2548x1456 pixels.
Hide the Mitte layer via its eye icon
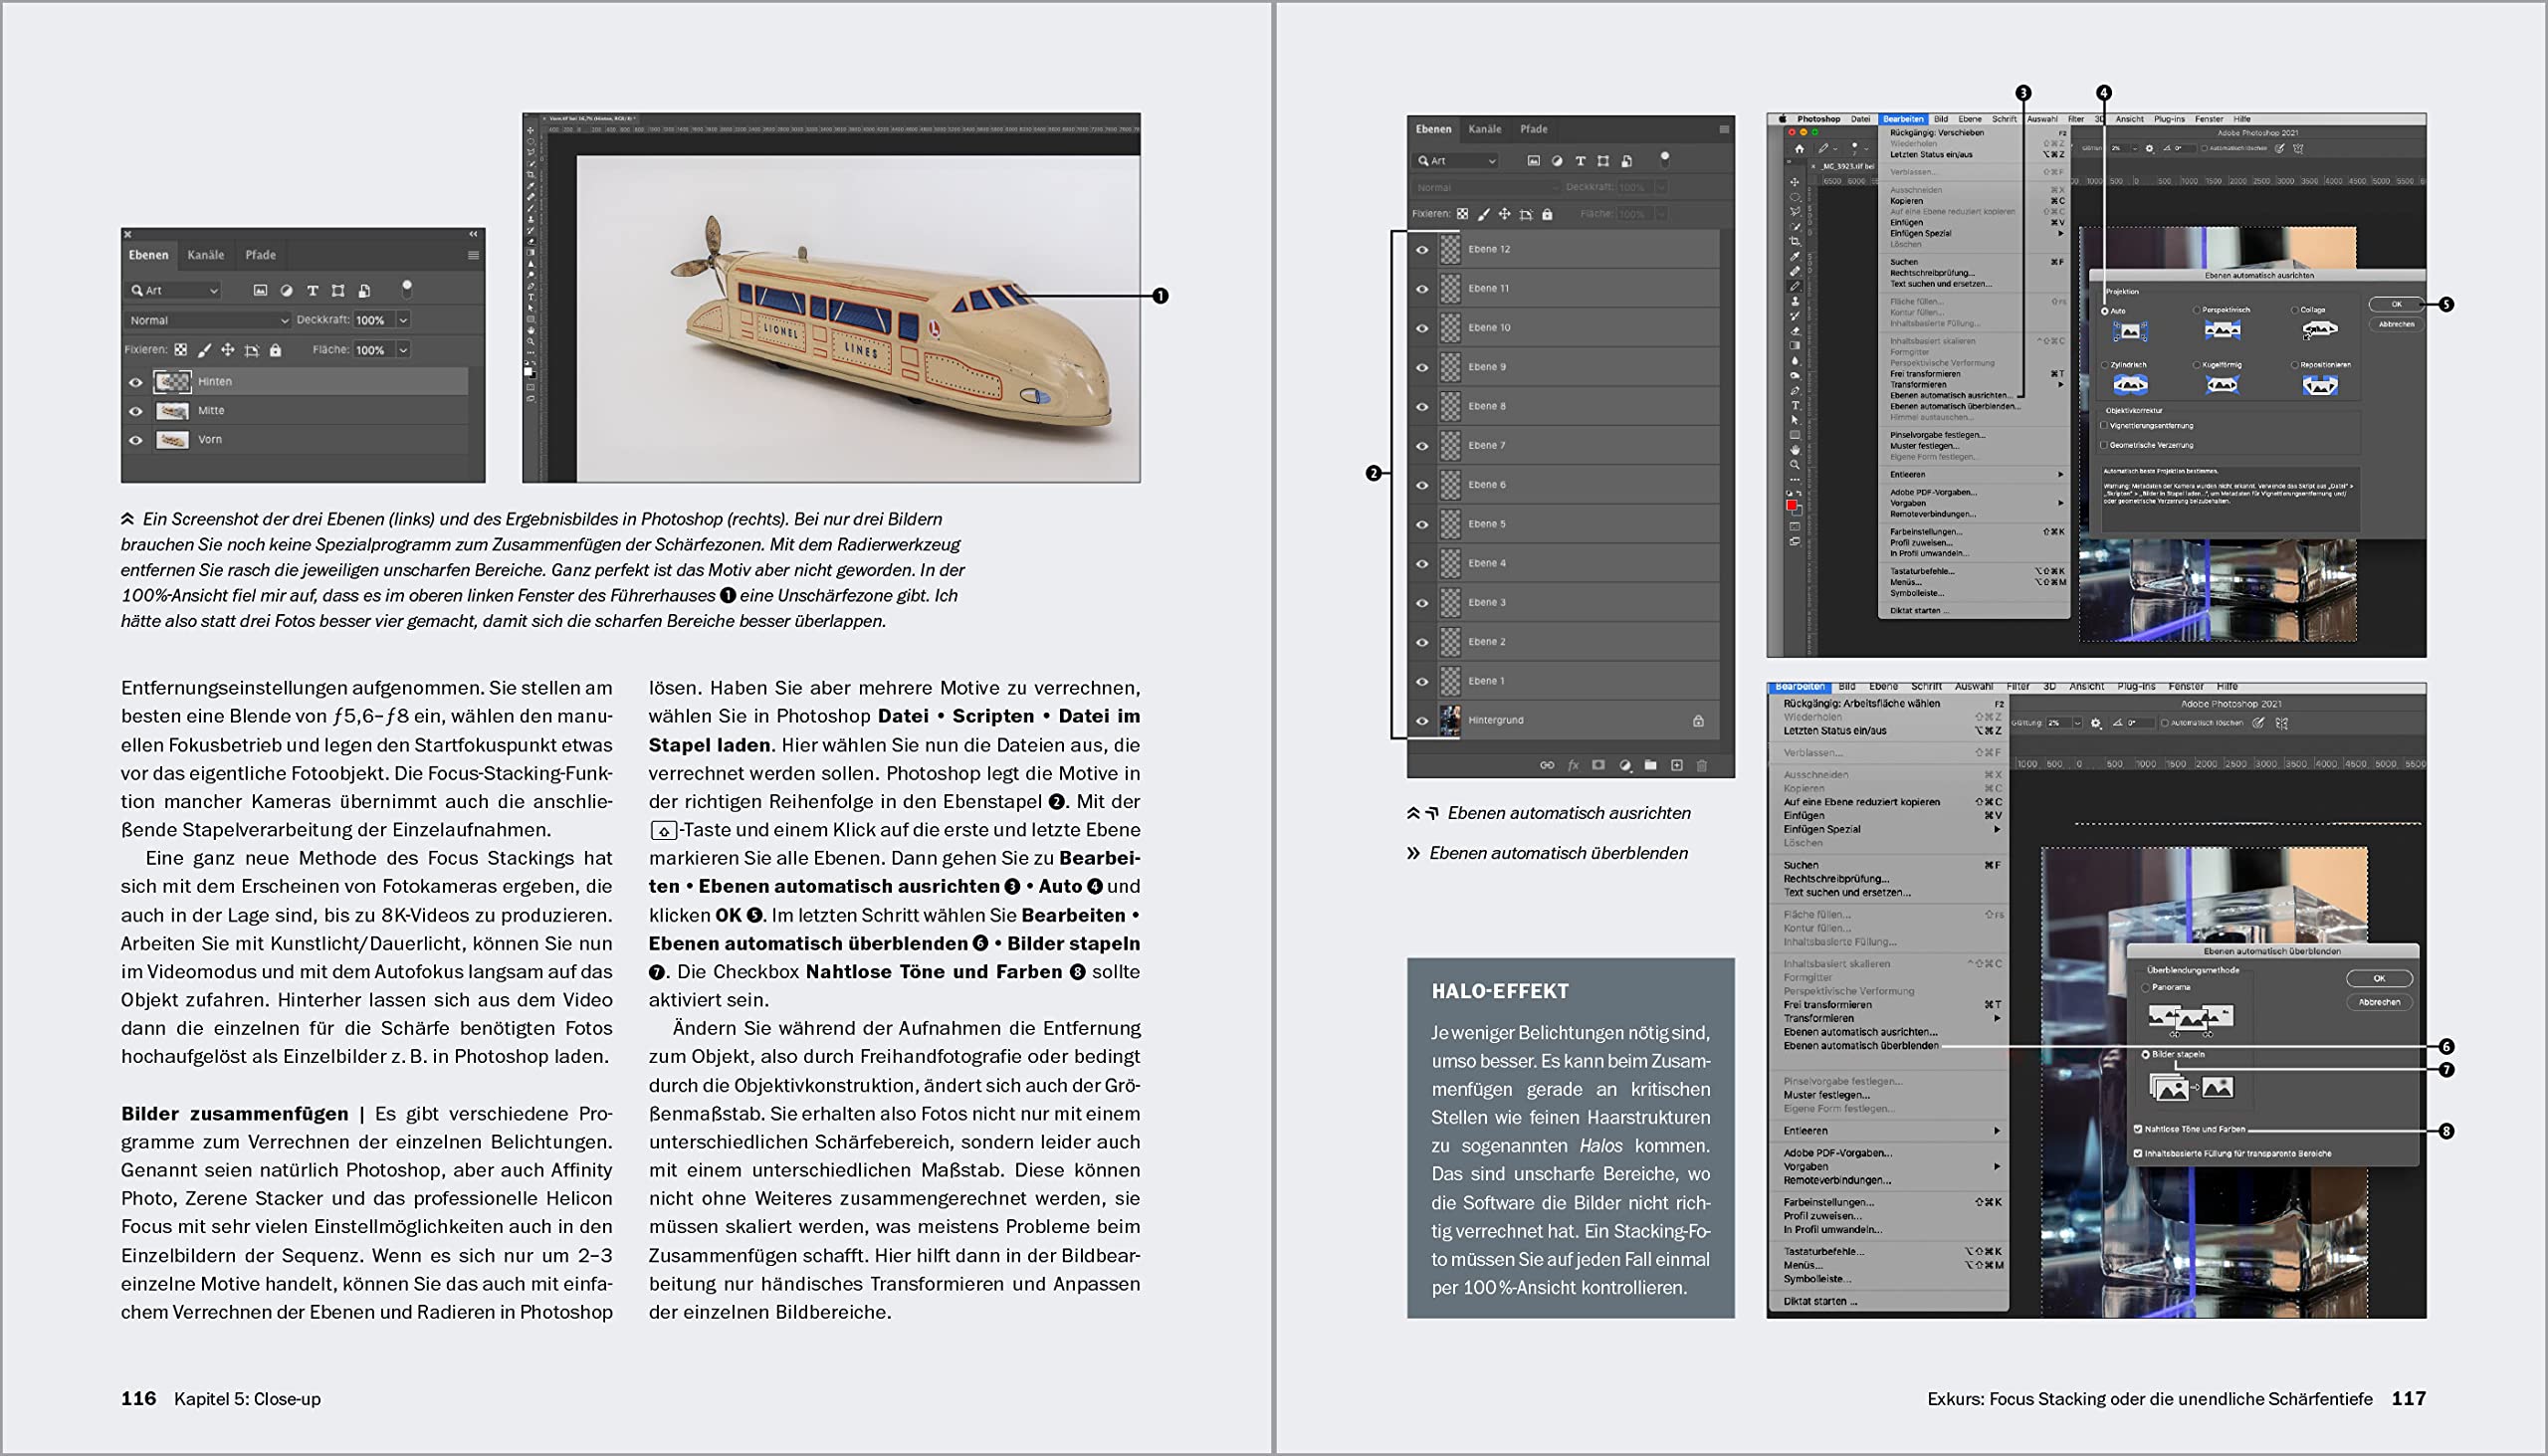136,411
